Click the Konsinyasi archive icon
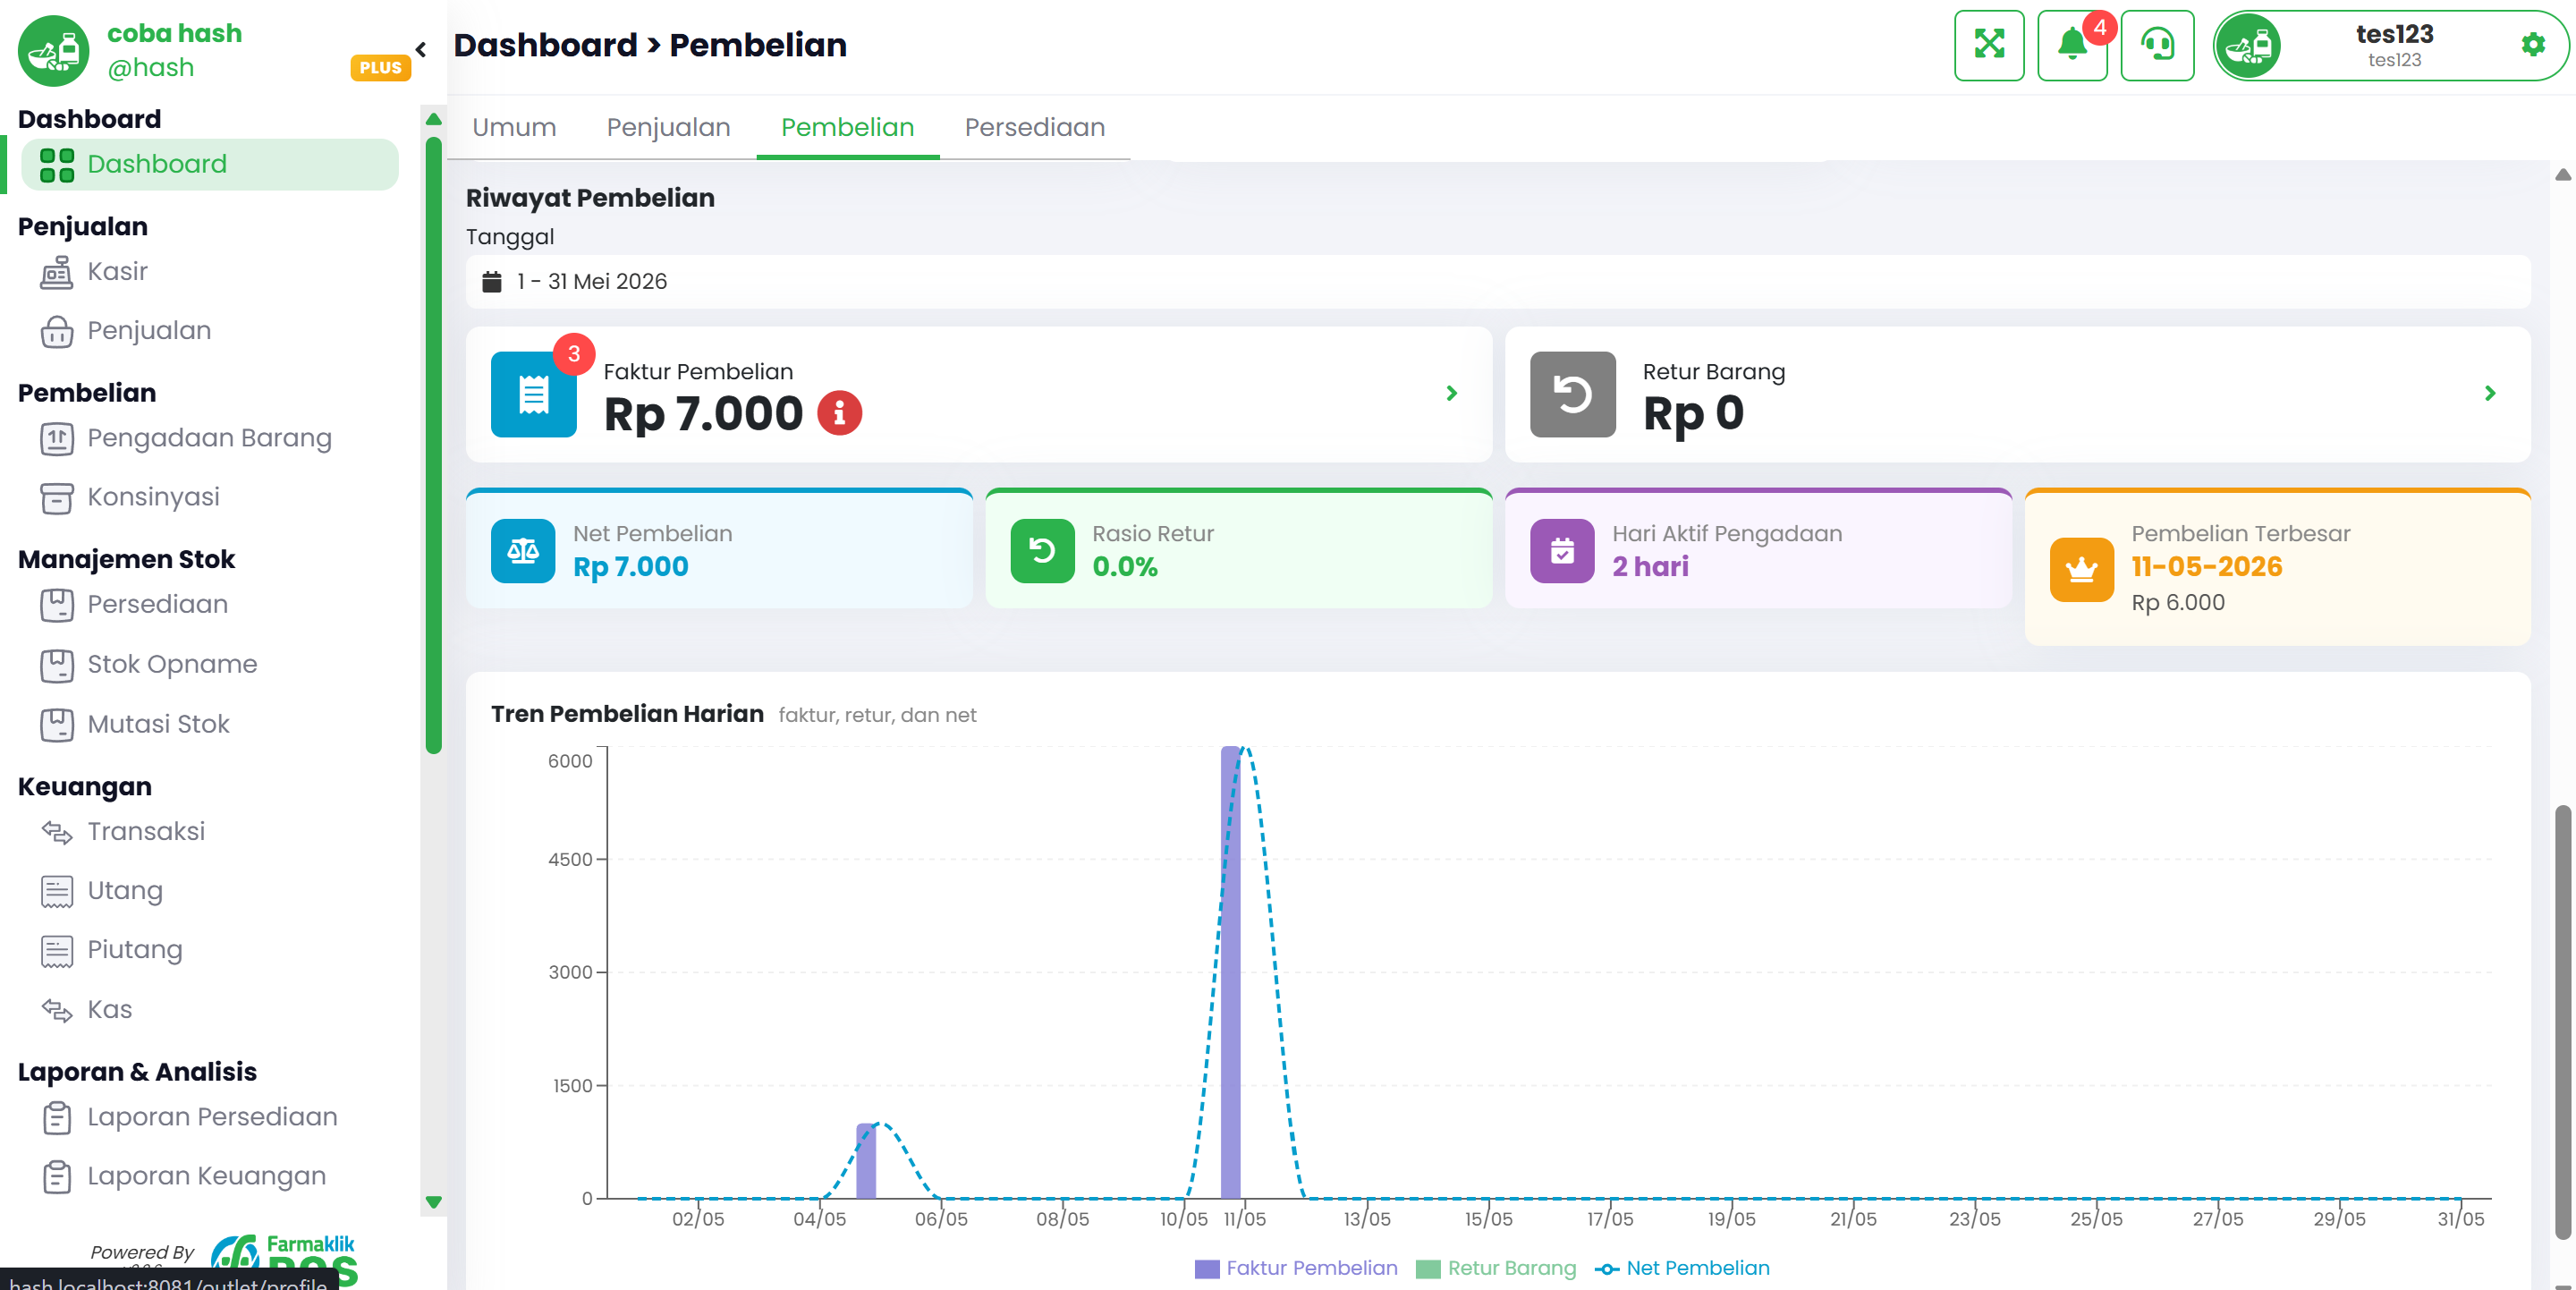Screen dimensions: 2576x1290 coord(57,497)
